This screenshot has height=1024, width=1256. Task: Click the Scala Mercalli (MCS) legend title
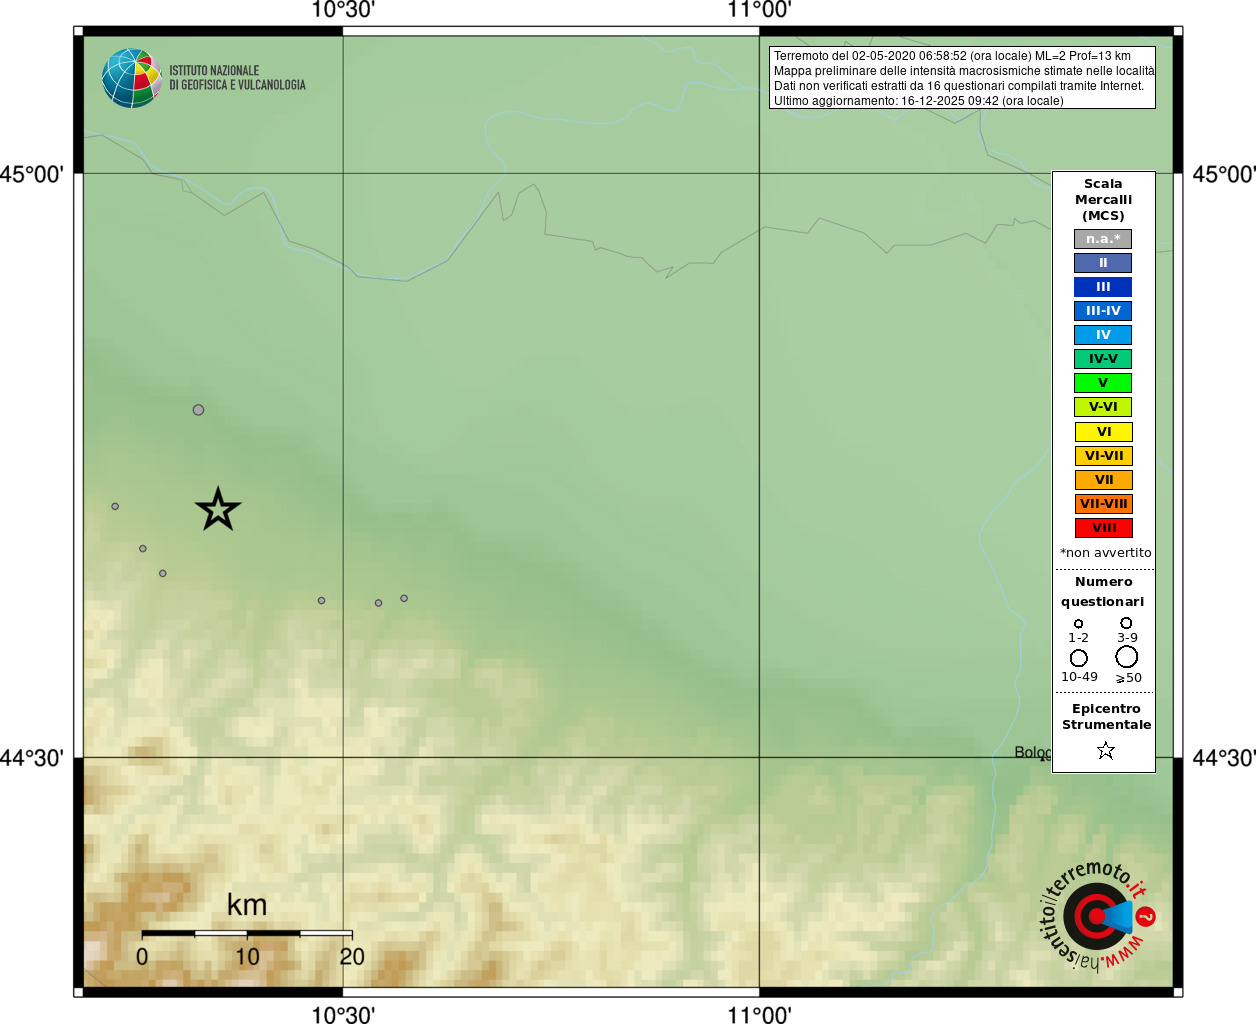point(1104,200)
